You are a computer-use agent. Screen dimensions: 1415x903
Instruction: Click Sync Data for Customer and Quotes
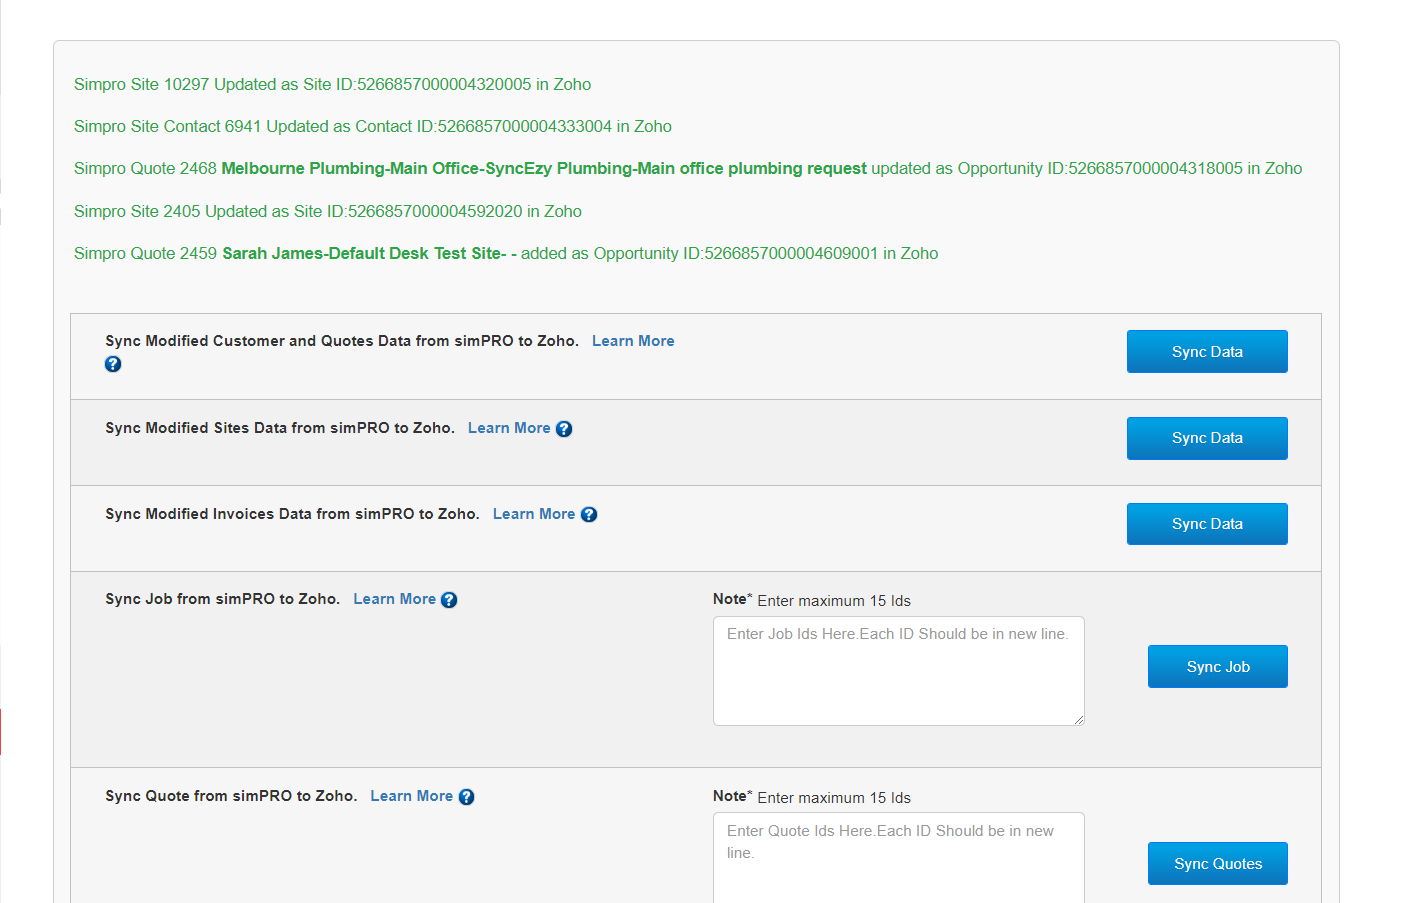pyautogui.click(x=1207, y=351)
